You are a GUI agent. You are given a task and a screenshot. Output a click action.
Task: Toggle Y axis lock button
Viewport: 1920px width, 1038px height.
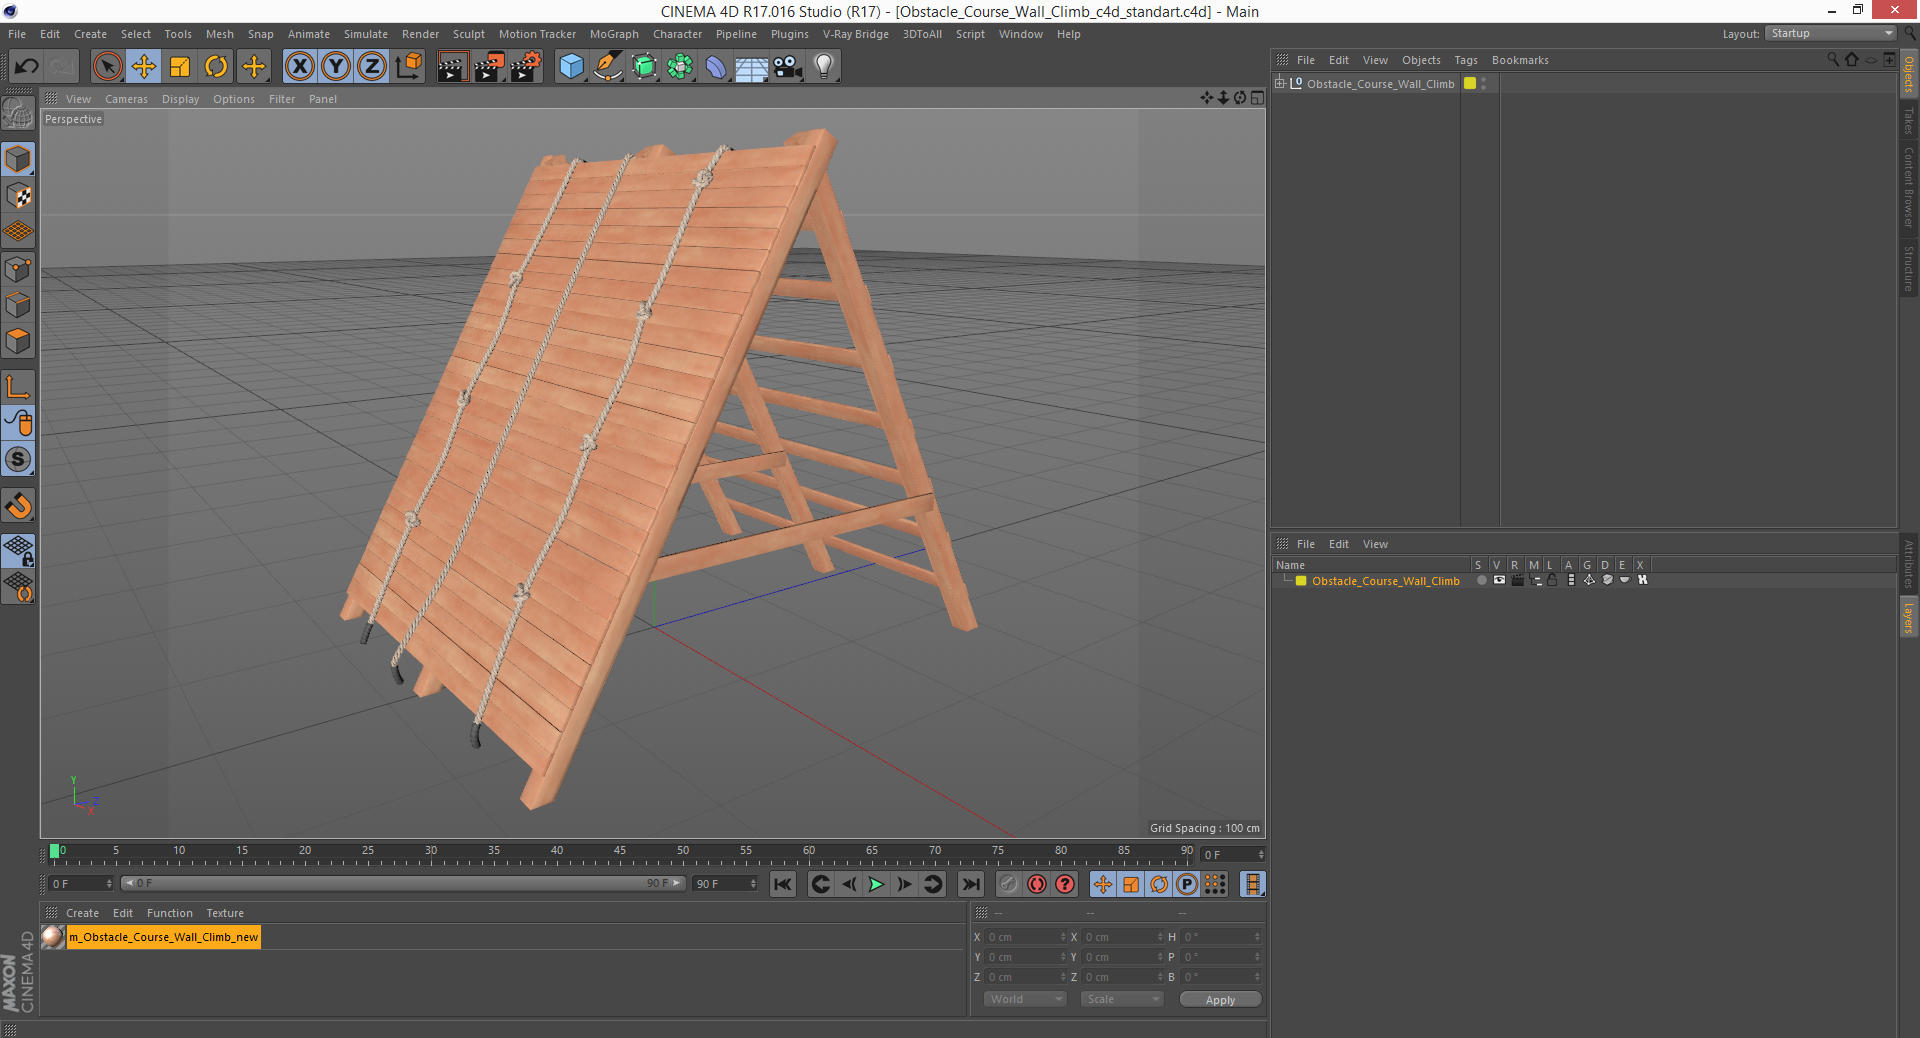(x=336, y=67)
